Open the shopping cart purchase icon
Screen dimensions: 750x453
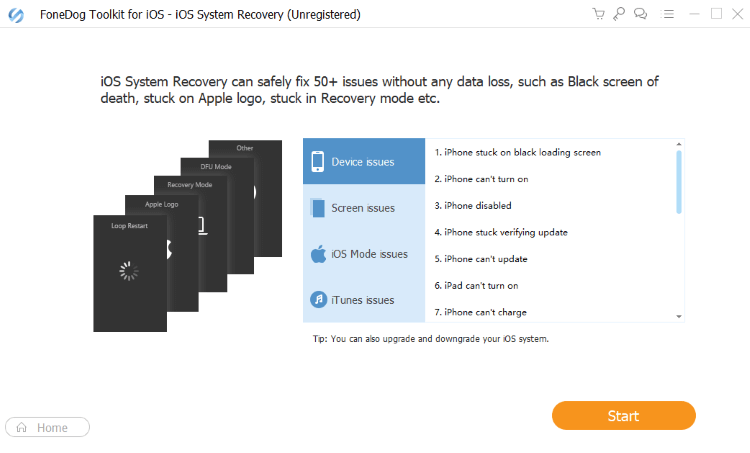point(598,14)
